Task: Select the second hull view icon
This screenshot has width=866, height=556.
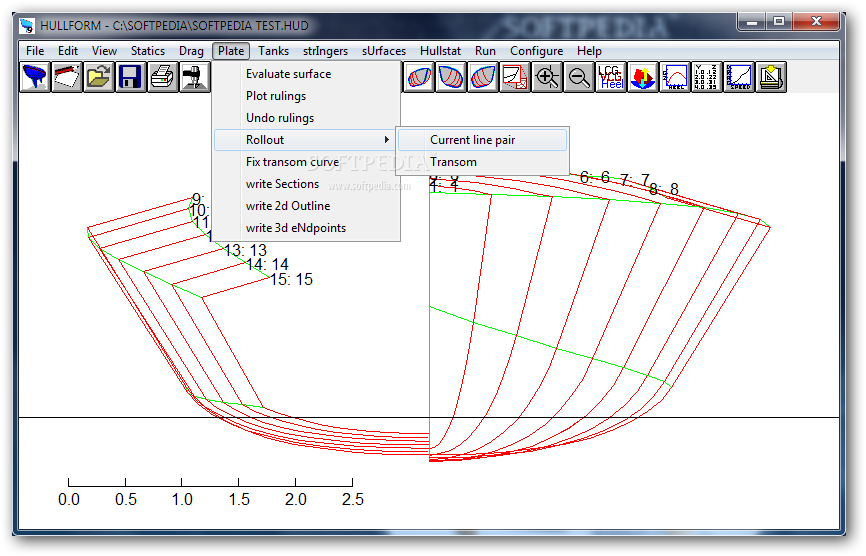Action: coord(451,77)
